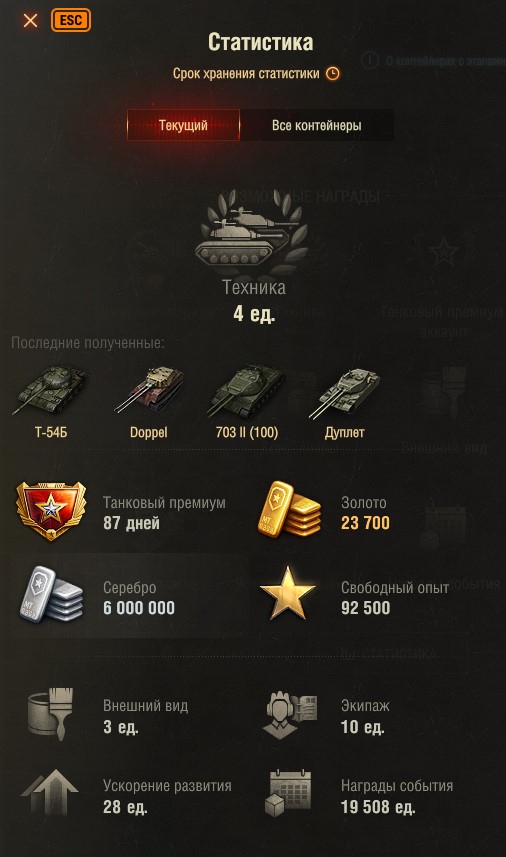
Task: Click the Серебро silver bars icon
Action: tap(51, 594)
